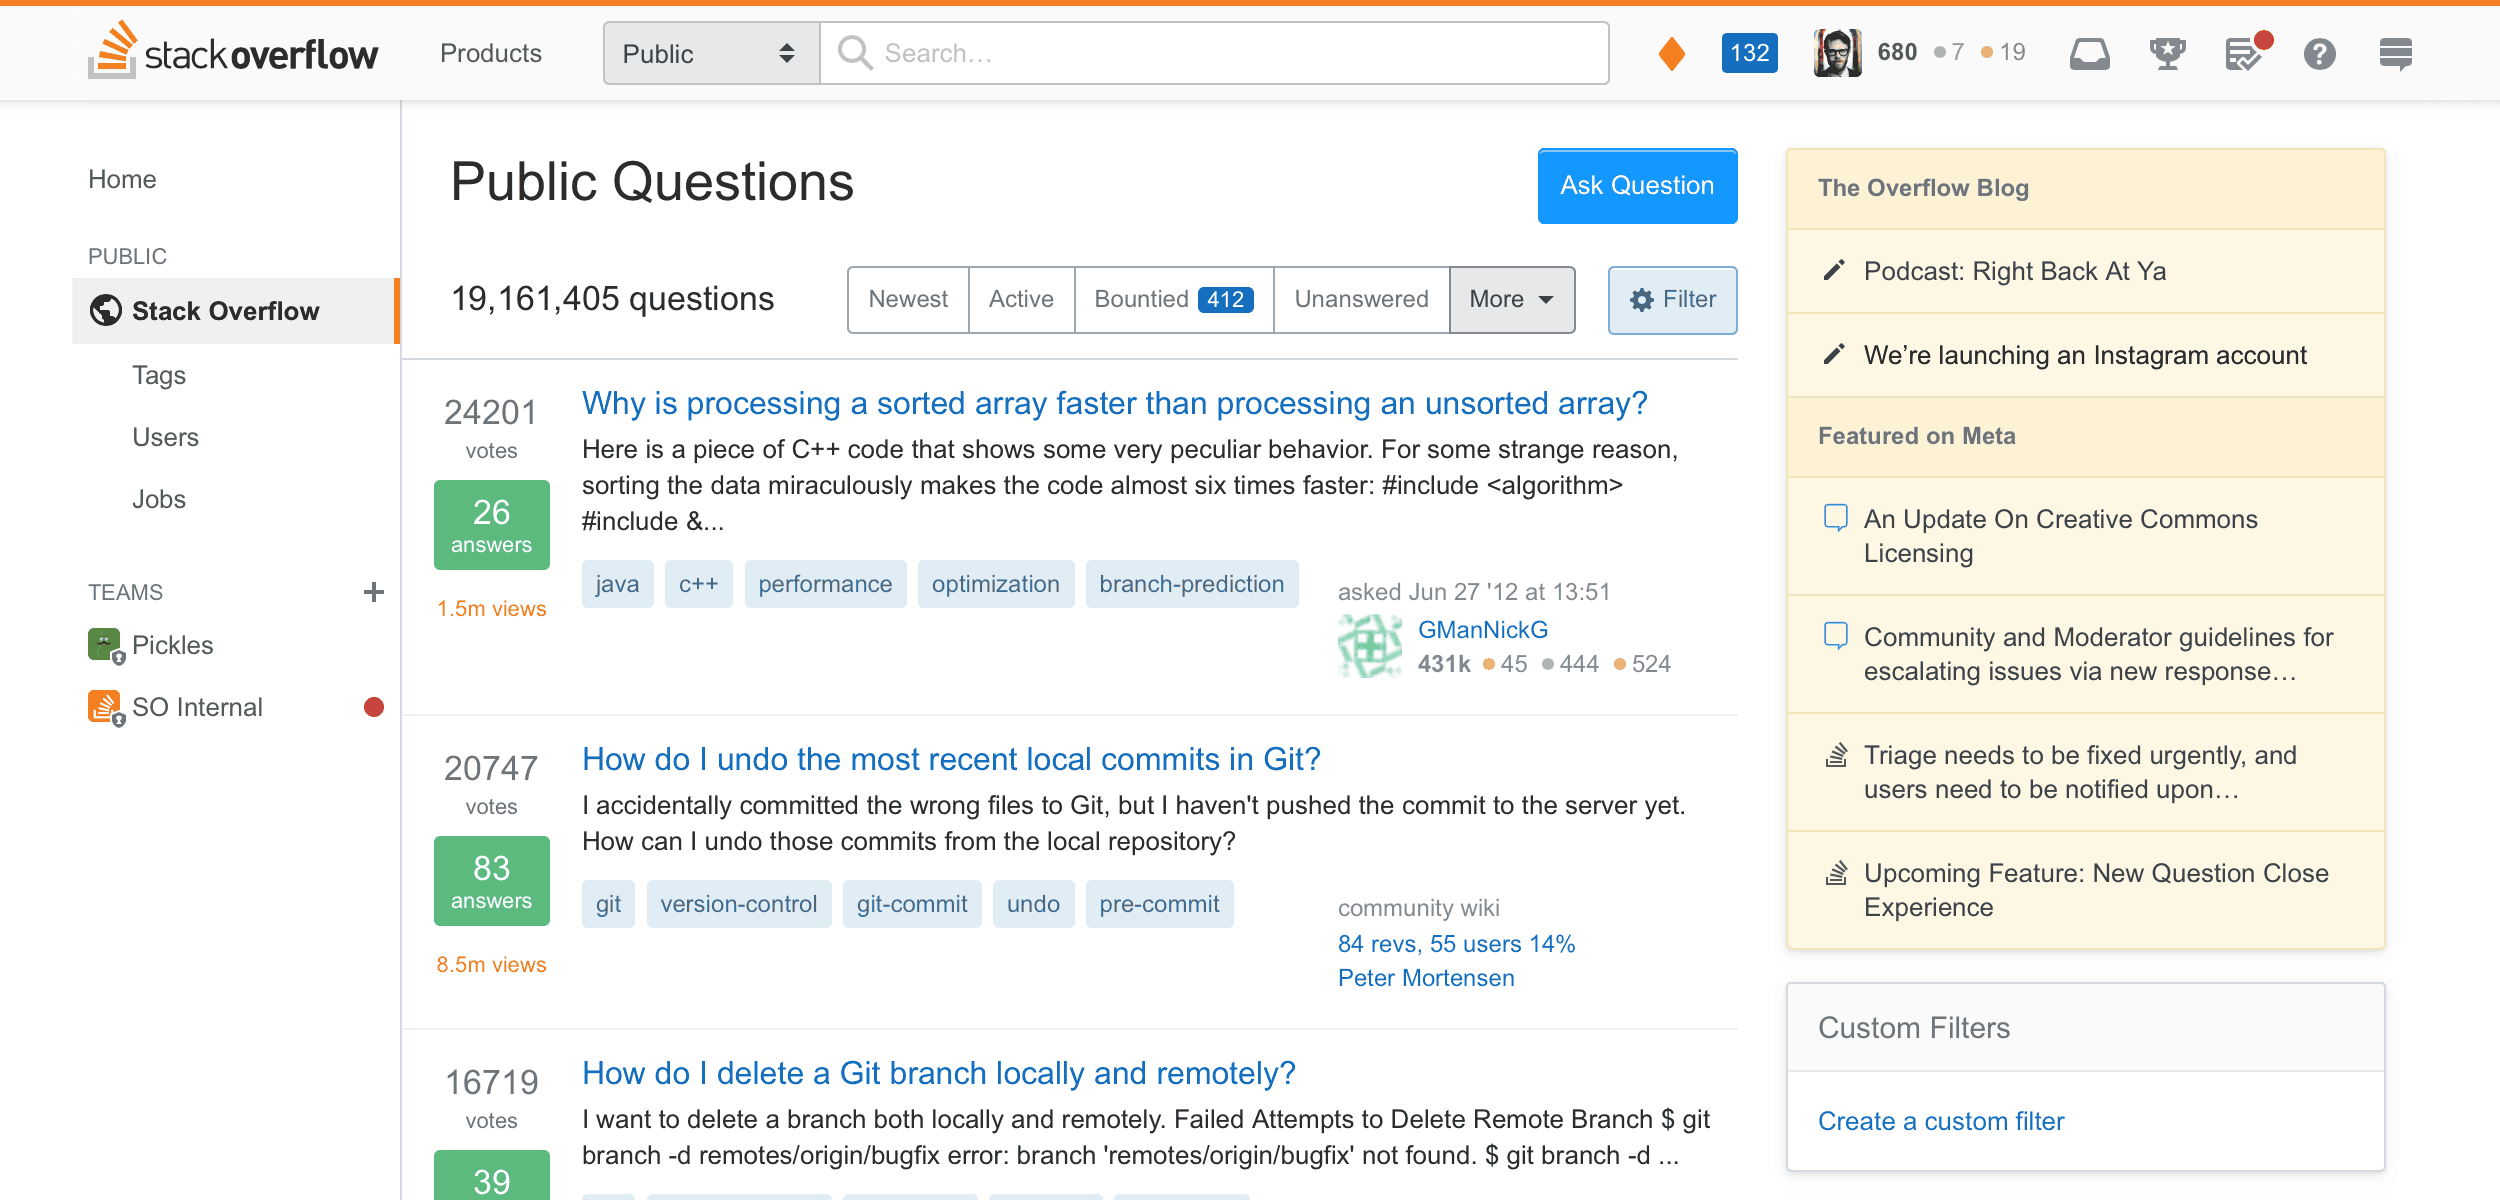This screenshot has height=1200, width=2500.
Task: Switch to the Newest tab
Action: [x=908, y=299]
